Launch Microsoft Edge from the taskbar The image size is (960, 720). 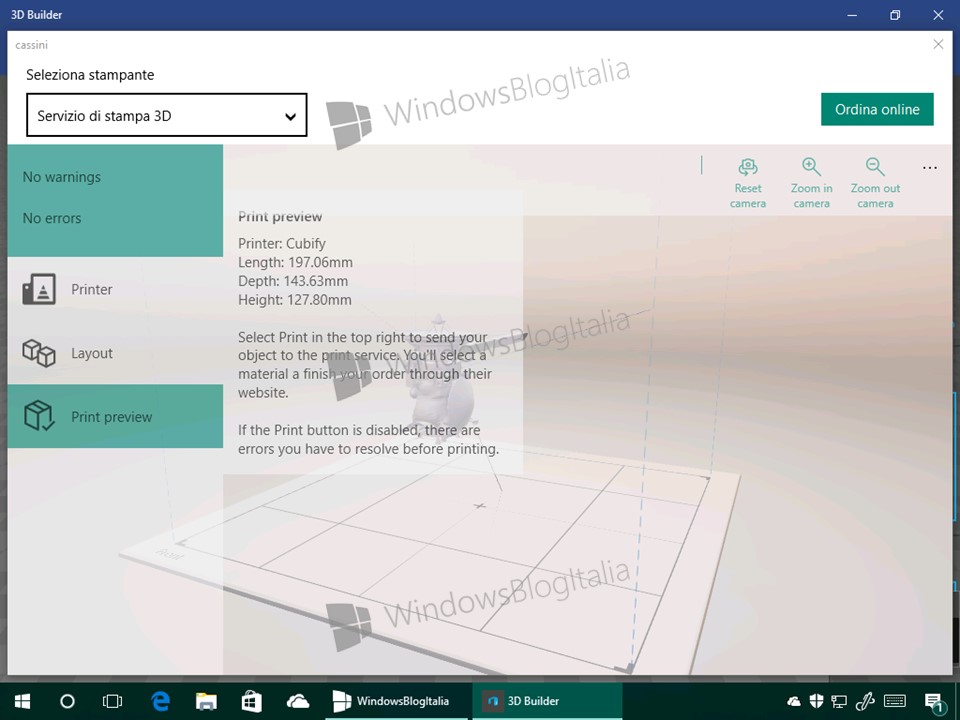tap(160, 701)
